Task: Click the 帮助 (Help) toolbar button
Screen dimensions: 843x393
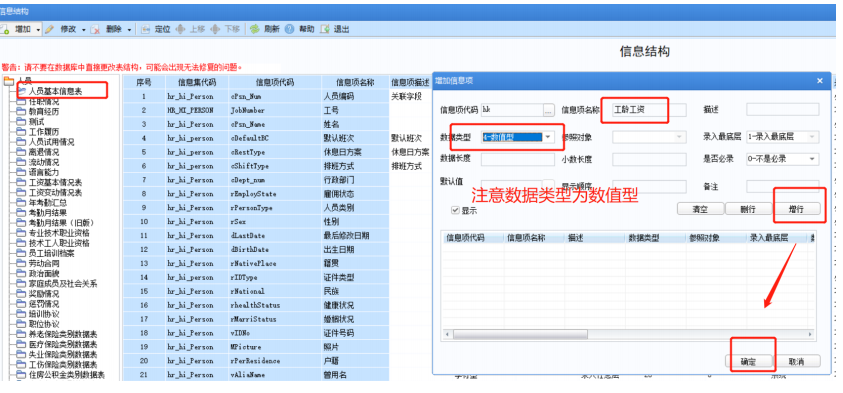Action: (x=300, y=29)
